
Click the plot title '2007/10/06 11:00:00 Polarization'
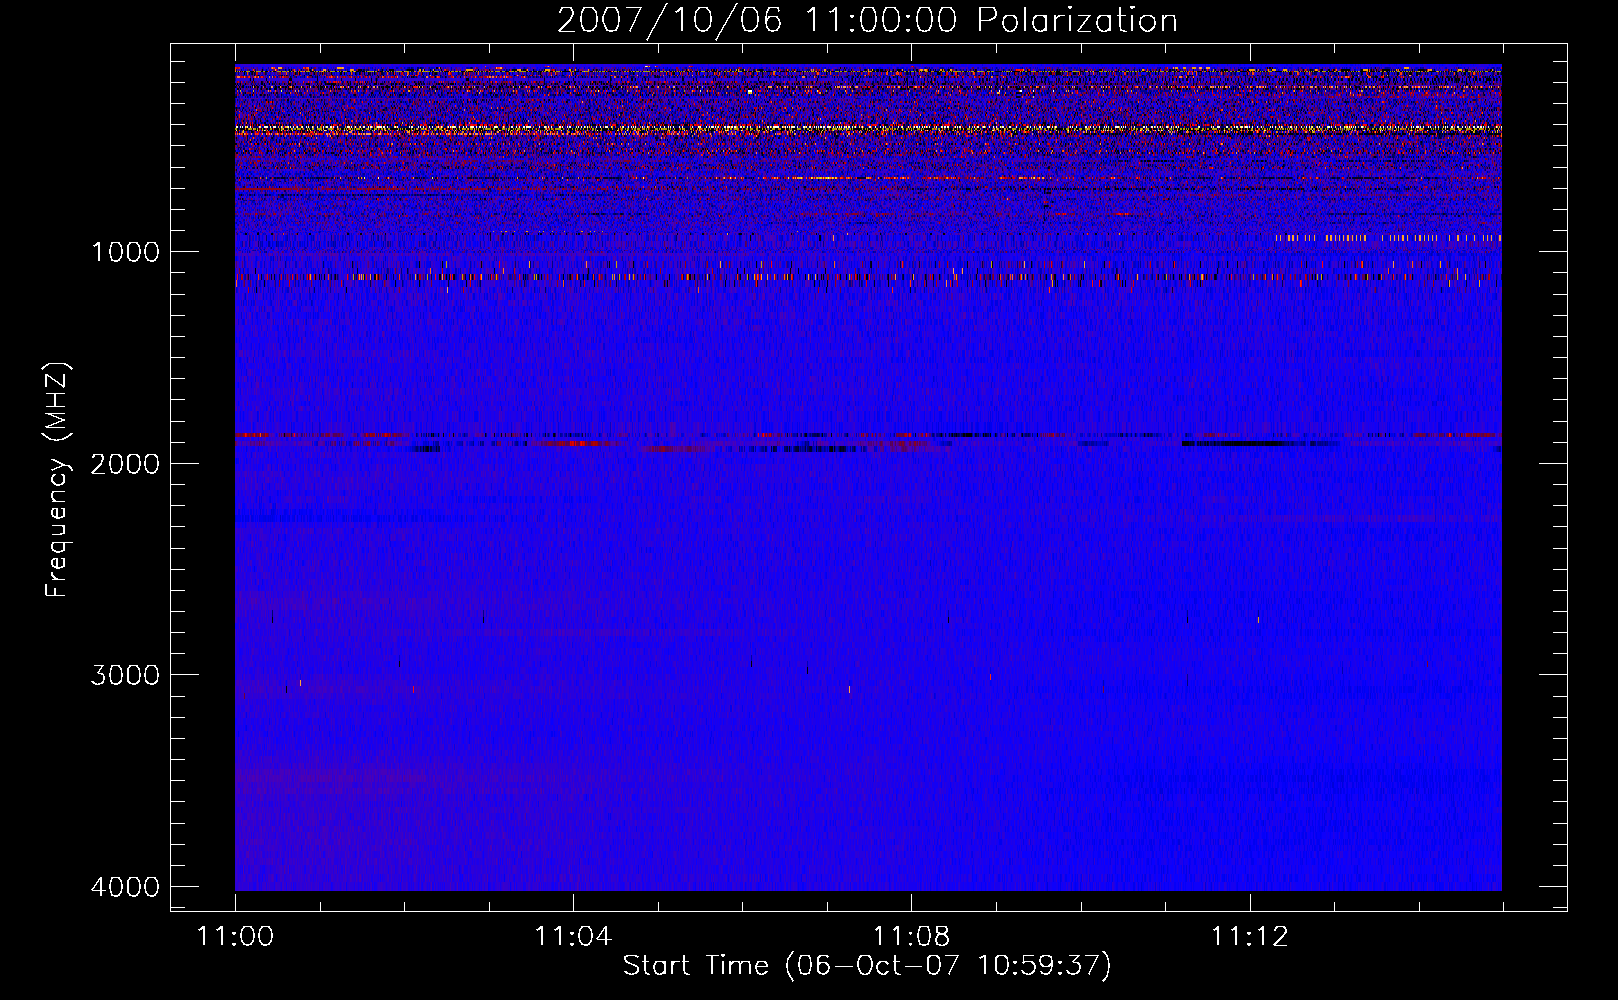point(867,20)
